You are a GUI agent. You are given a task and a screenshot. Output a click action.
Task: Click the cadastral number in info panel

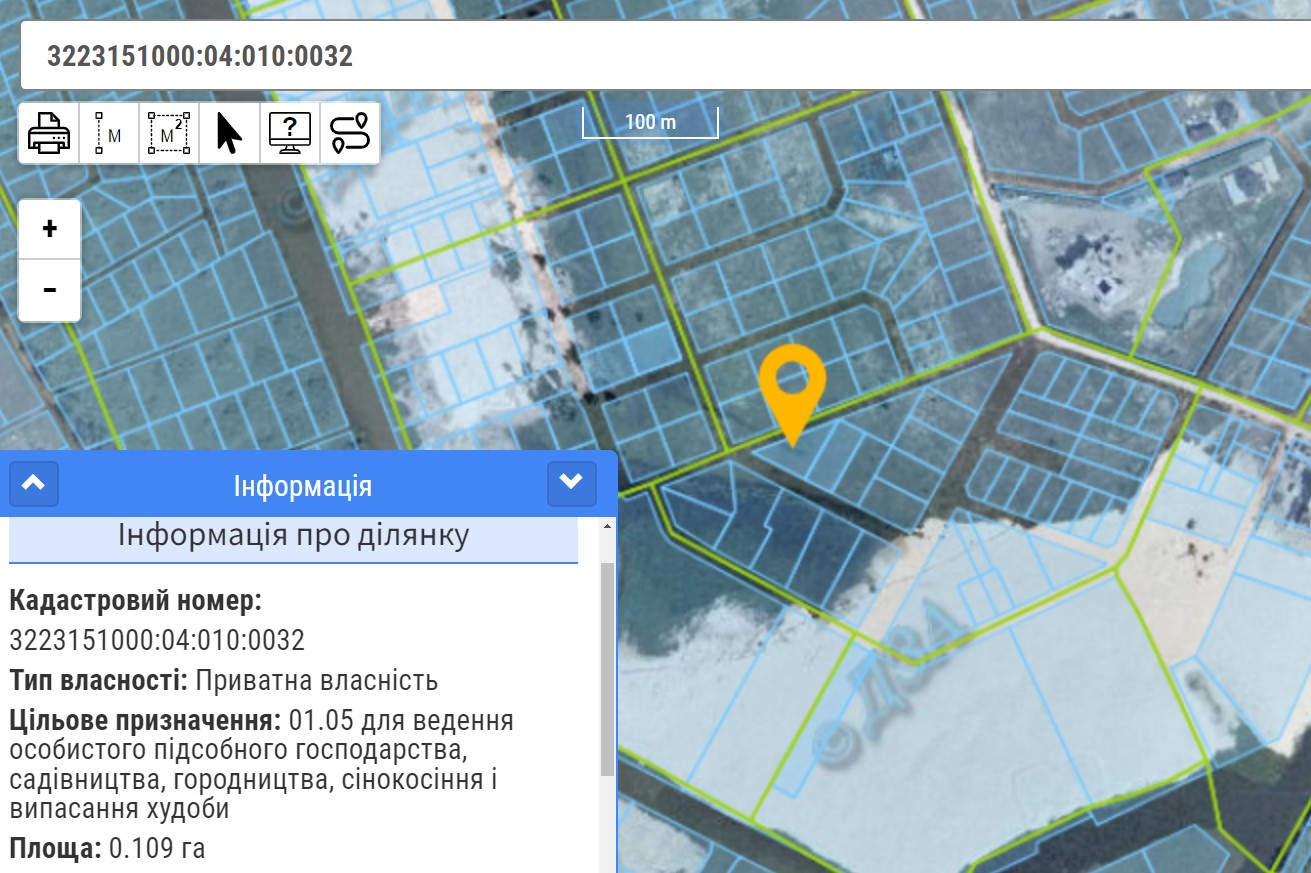[x=157, y=640]
